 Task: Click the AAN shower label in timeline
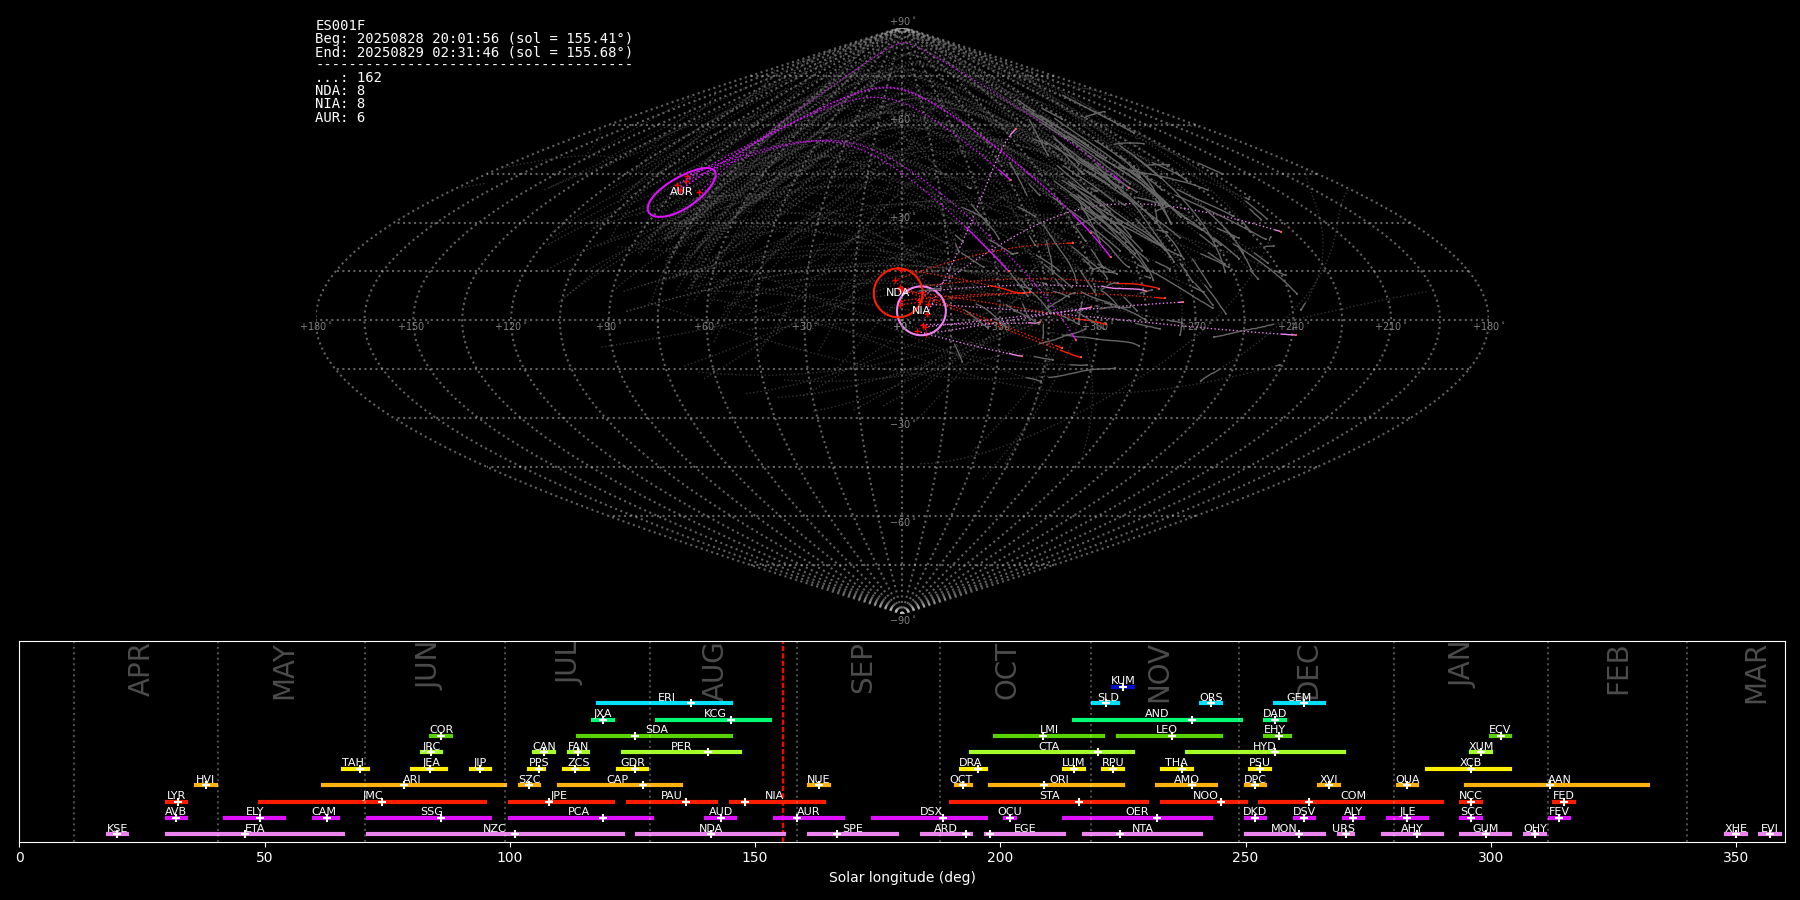click(1559, 780)
